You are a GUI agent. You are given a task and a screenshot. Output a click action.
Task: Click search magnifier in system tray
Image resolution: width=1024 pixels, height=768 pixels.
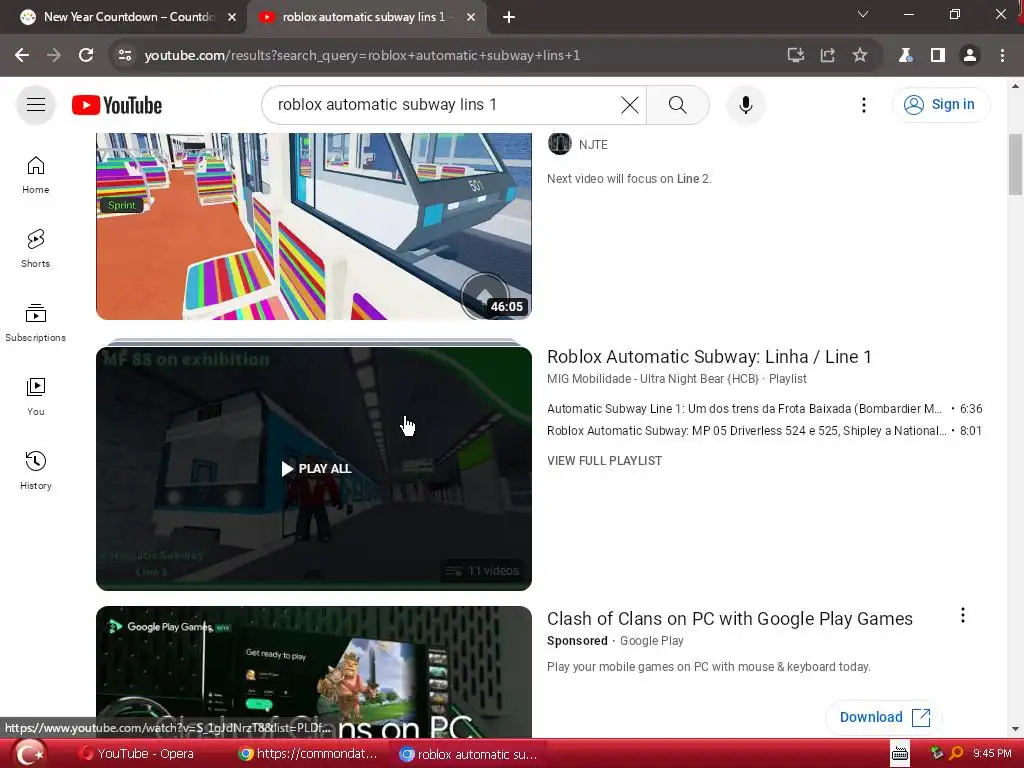[955, 753]
